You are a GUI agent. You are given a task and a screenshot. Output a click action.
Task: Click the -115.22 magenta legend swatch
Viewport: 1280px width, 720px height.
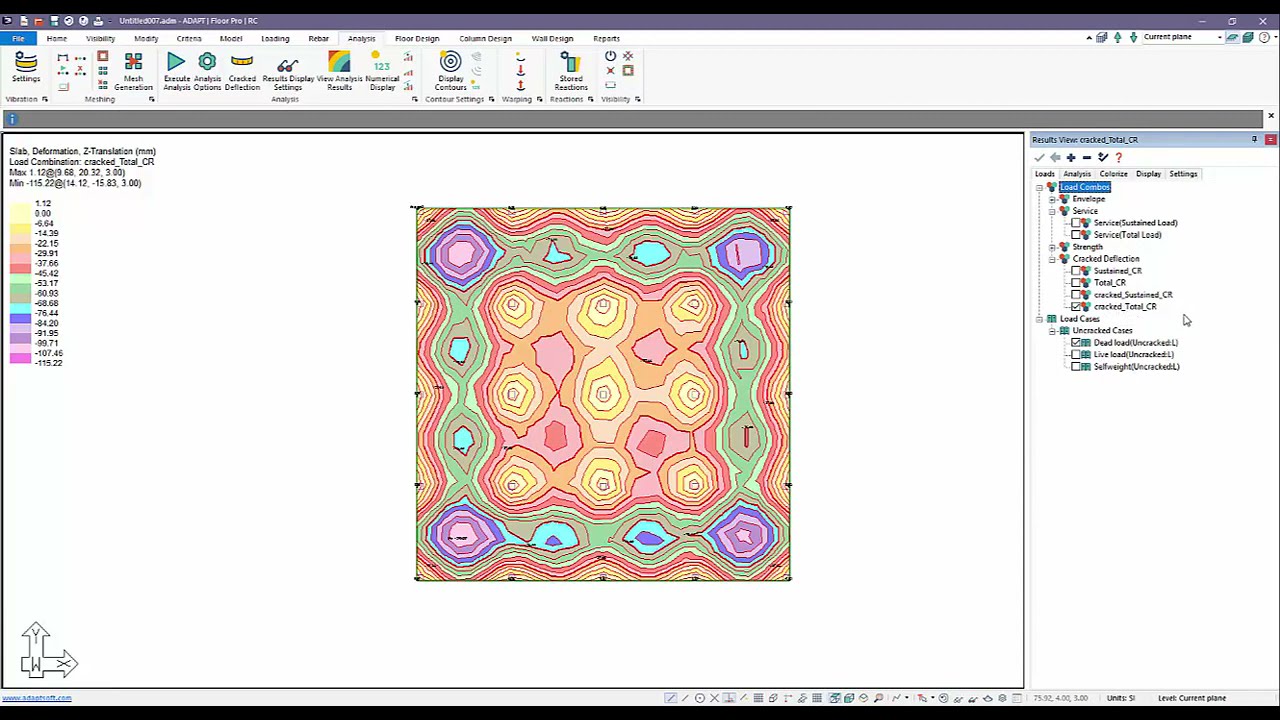click(x=20, y=358)
